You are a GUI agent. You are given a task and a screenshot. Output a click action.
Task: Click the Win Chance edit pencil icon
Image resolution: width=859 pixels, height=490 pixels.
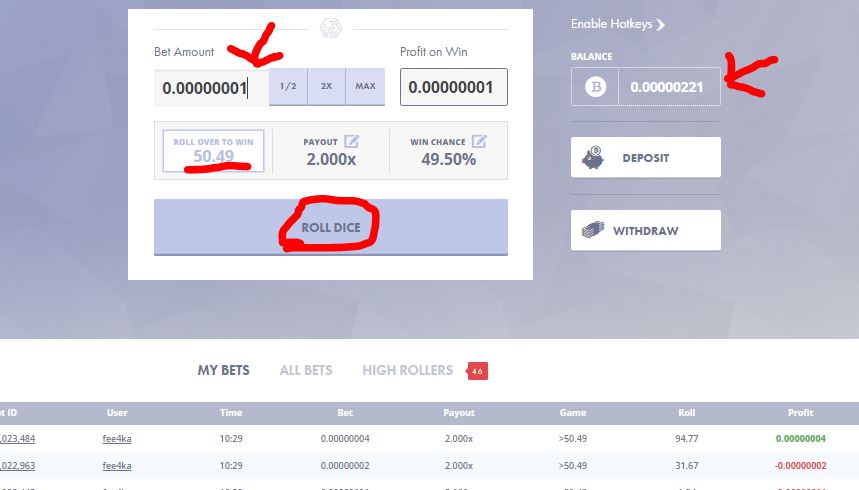click(x=479, y=142)
